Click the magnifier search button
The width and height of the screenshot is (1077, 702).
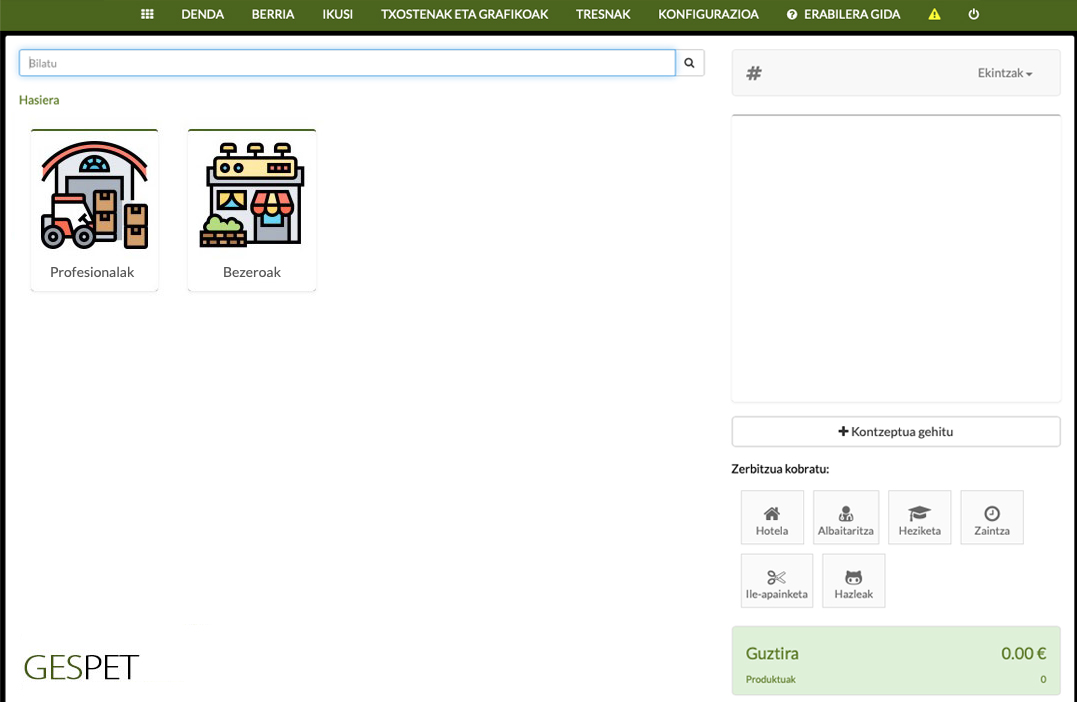(689, 63)
